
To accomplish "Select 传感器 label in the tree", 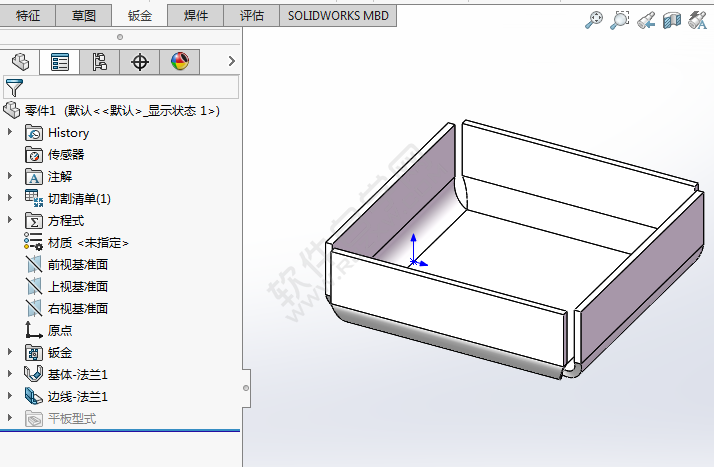I will click(66, 155).
